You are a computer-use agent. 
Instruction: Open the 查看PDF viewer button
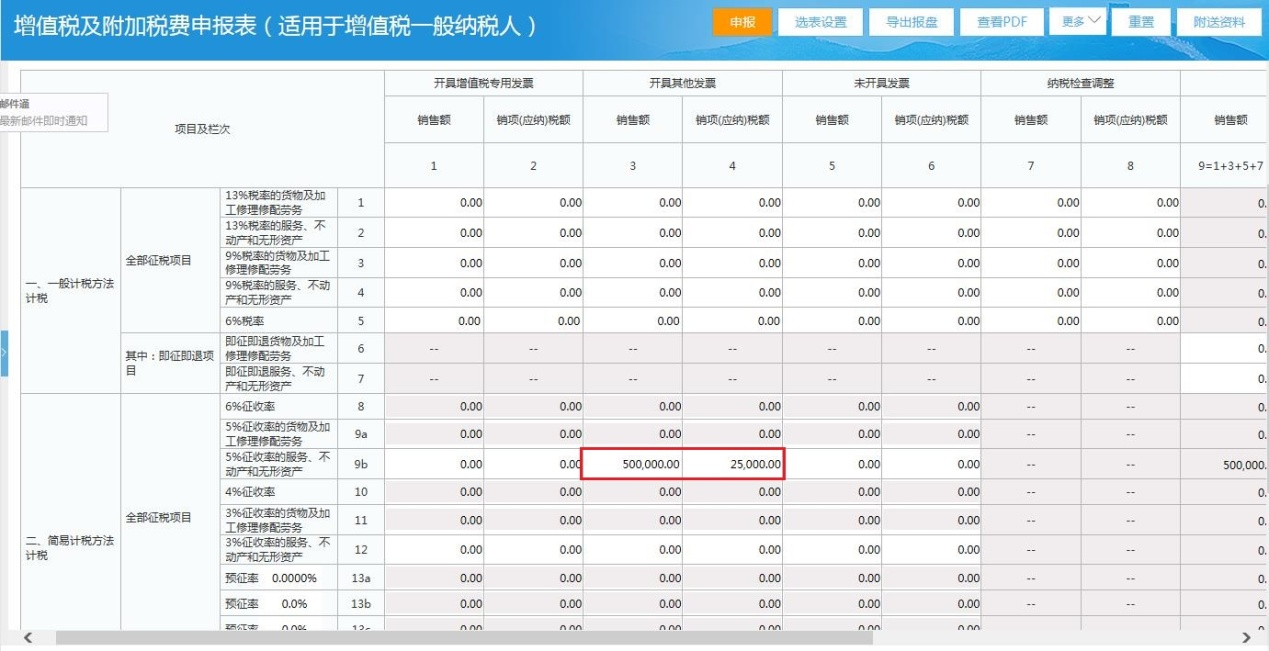1002,22
